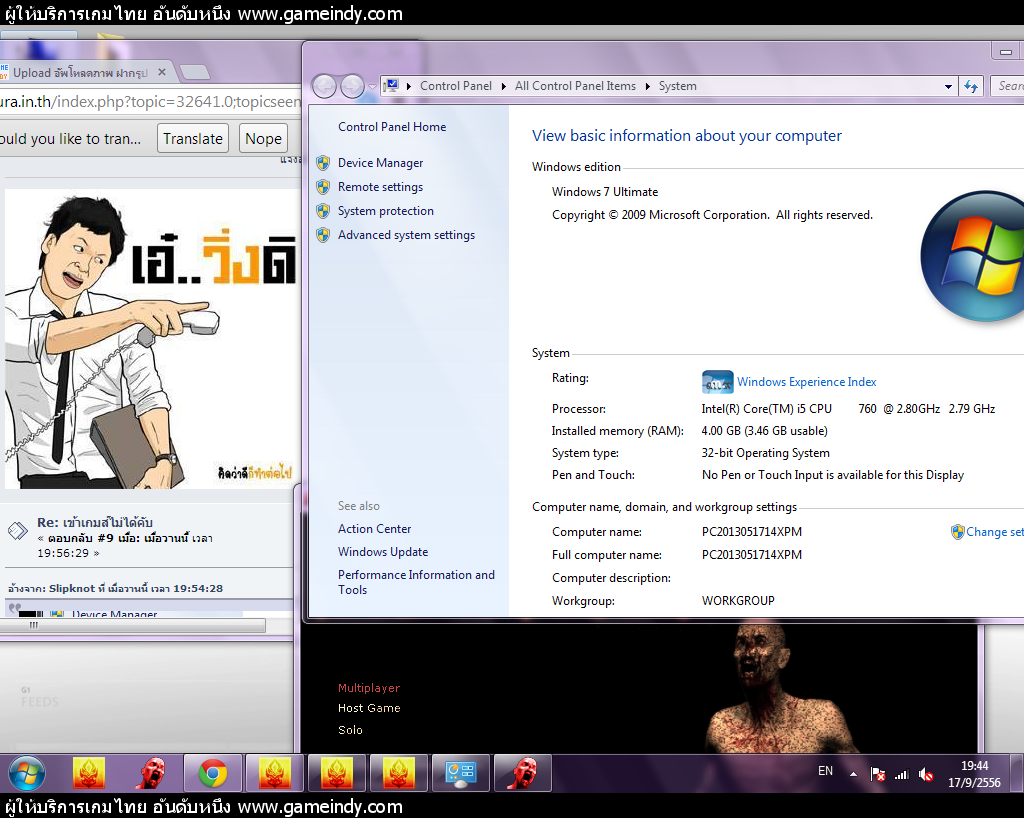Click the Nope button in Chrome
Viewport: 1024px width, 818px height.
click(x=263, y=138)
